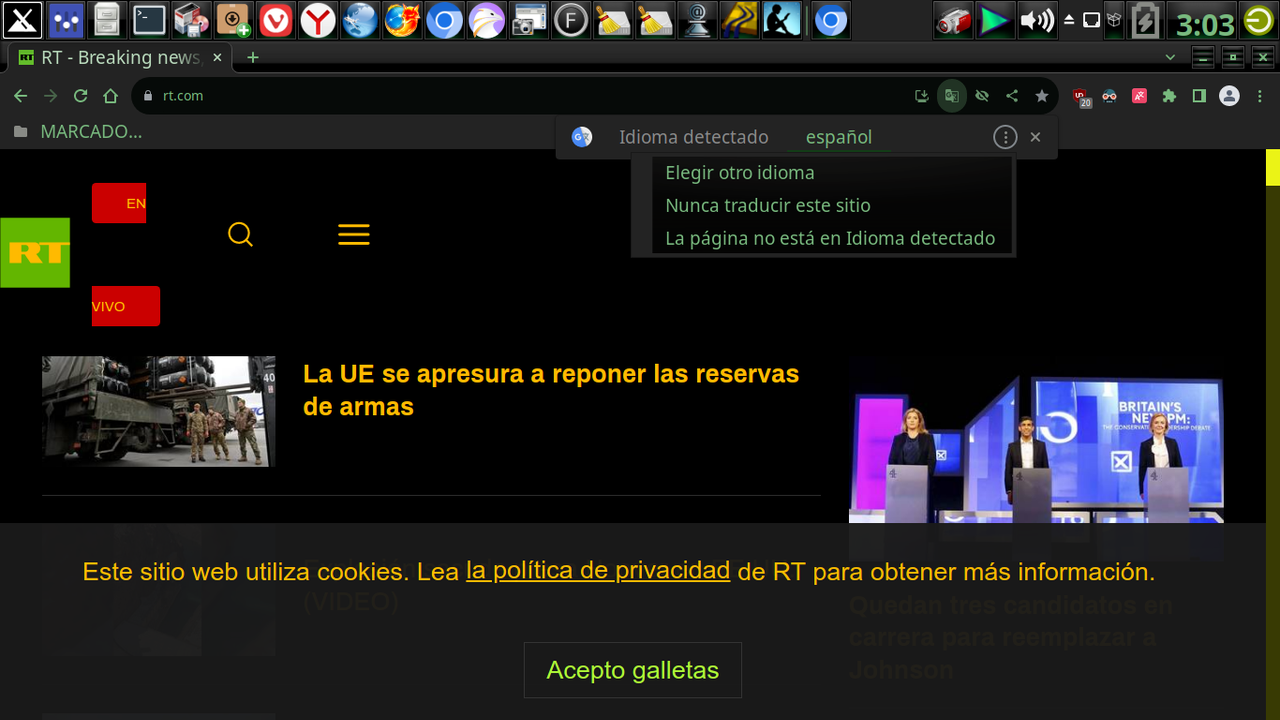Go to the browser home page
The height and width of the screenshot is (720, 1280).
pyautogui.click(x=110, y=96)
